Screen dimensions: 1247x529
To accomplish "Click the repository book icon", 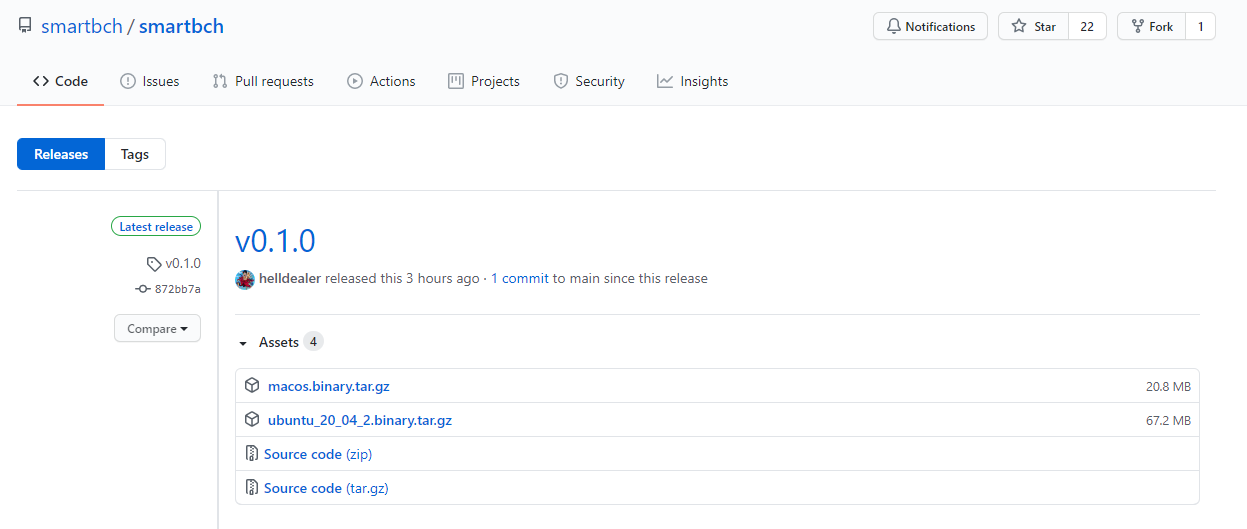I will click(25, 26).
